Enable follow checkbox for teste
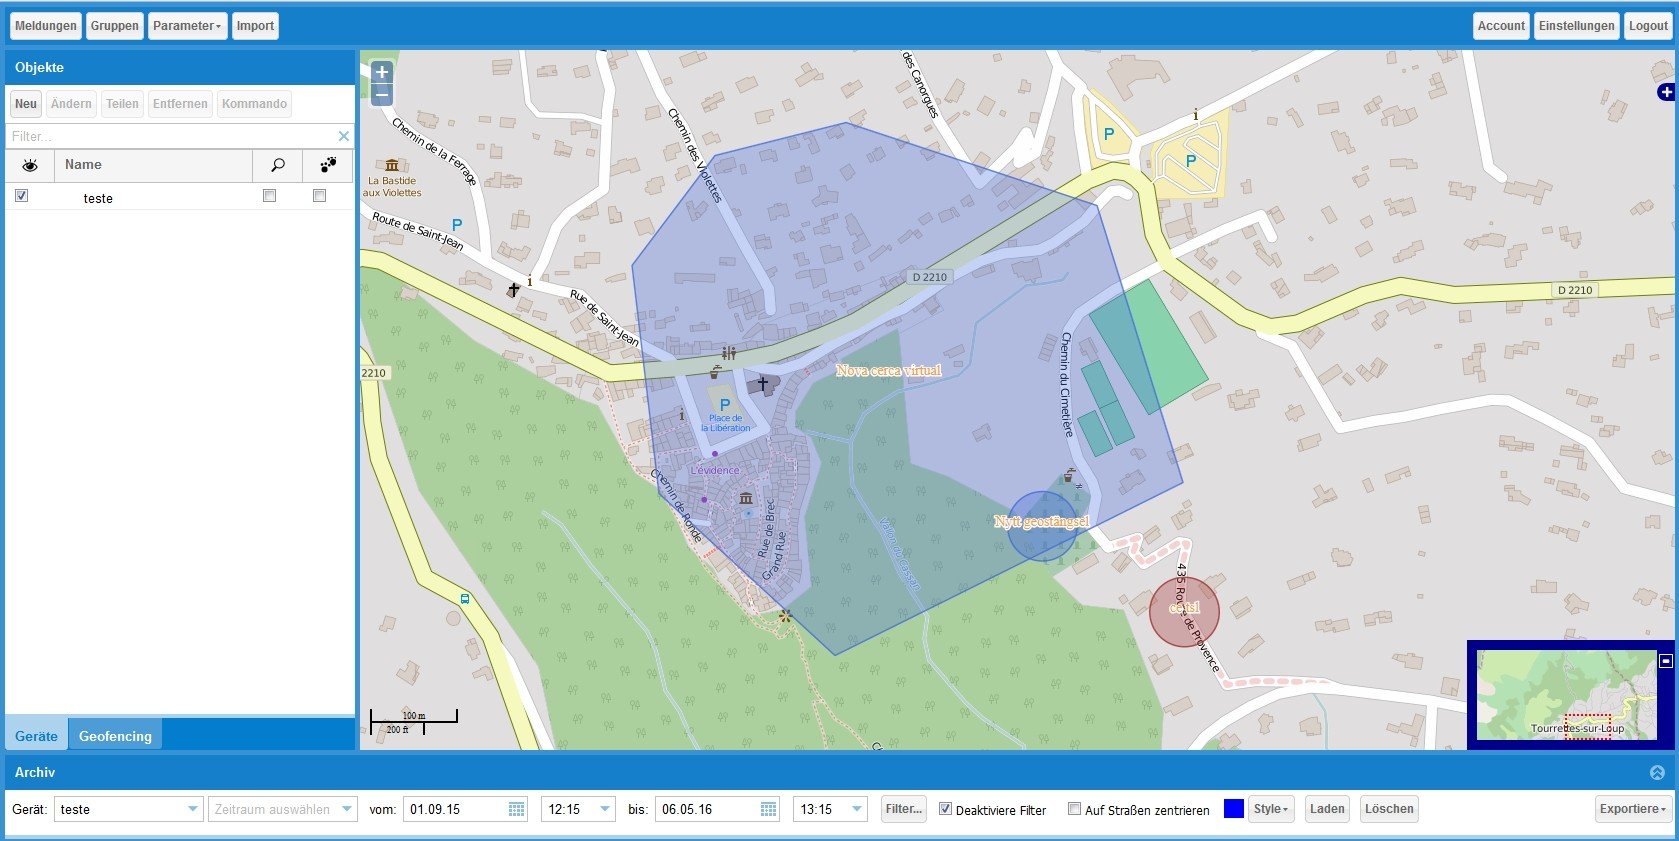The image size is (1679, 841). pyautogui.click(x=269, y=196)
